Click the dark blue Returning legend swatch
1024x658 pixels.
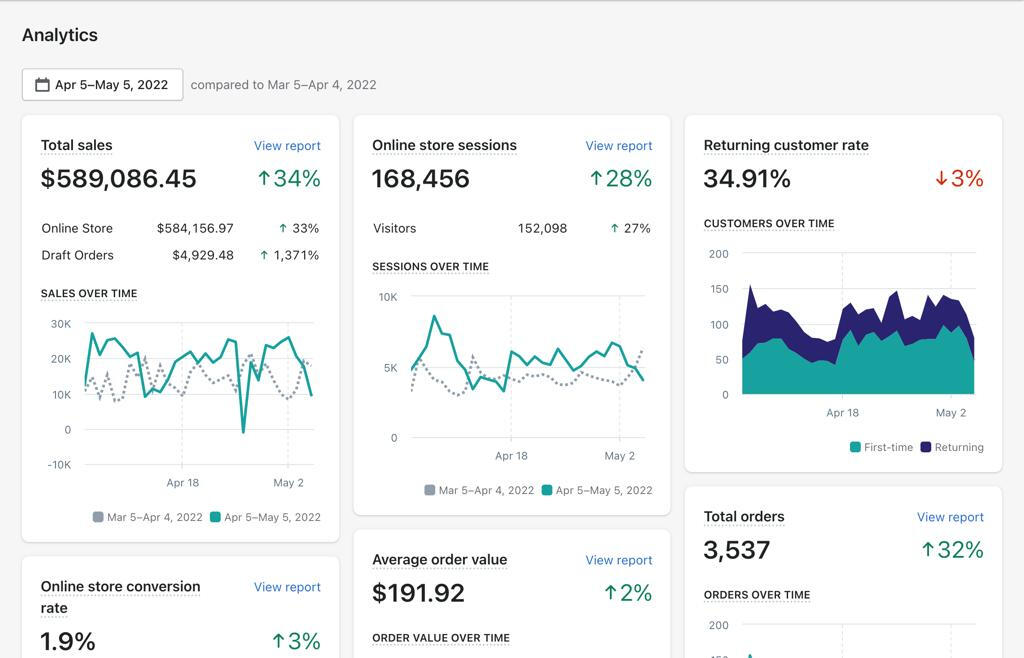coord(926,447)
